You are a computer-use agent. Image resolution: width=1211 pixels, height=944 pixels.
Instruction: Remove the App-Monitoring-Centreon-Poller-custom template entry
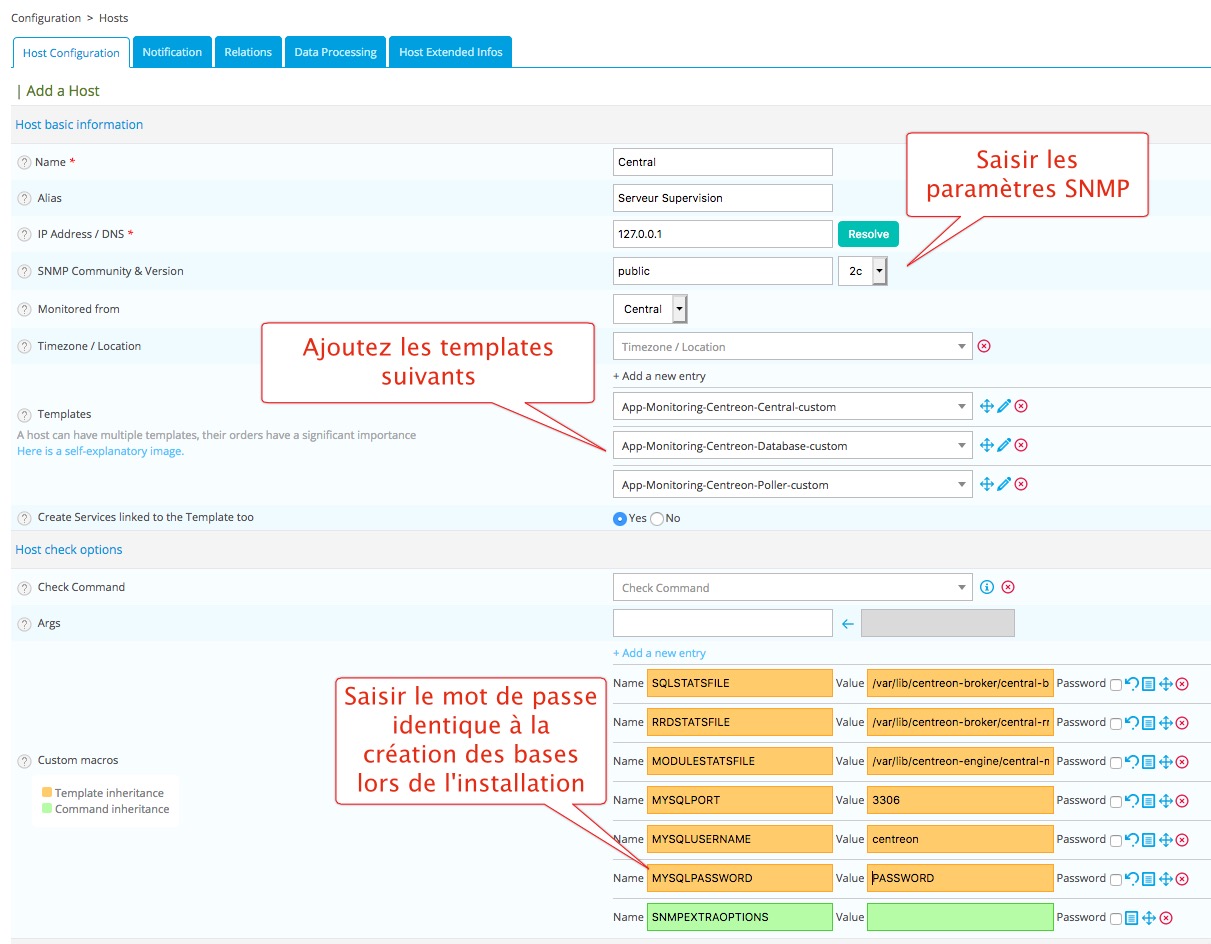point(1021,484)
